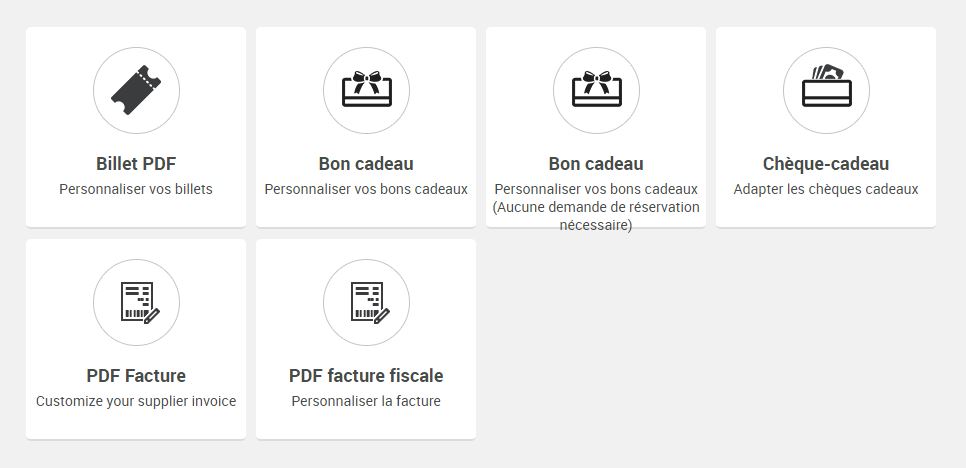The width and height of the screenshot is (966, 468).
Task: Click 'Adapter les chèques cadeaux' text
Action: pyautogui.click(x=826, y=189)
